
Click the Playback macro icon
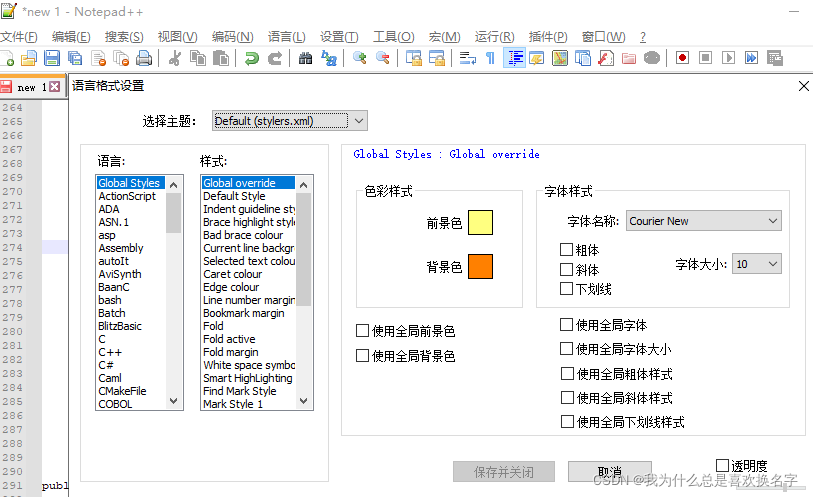[x=728, y=58]
